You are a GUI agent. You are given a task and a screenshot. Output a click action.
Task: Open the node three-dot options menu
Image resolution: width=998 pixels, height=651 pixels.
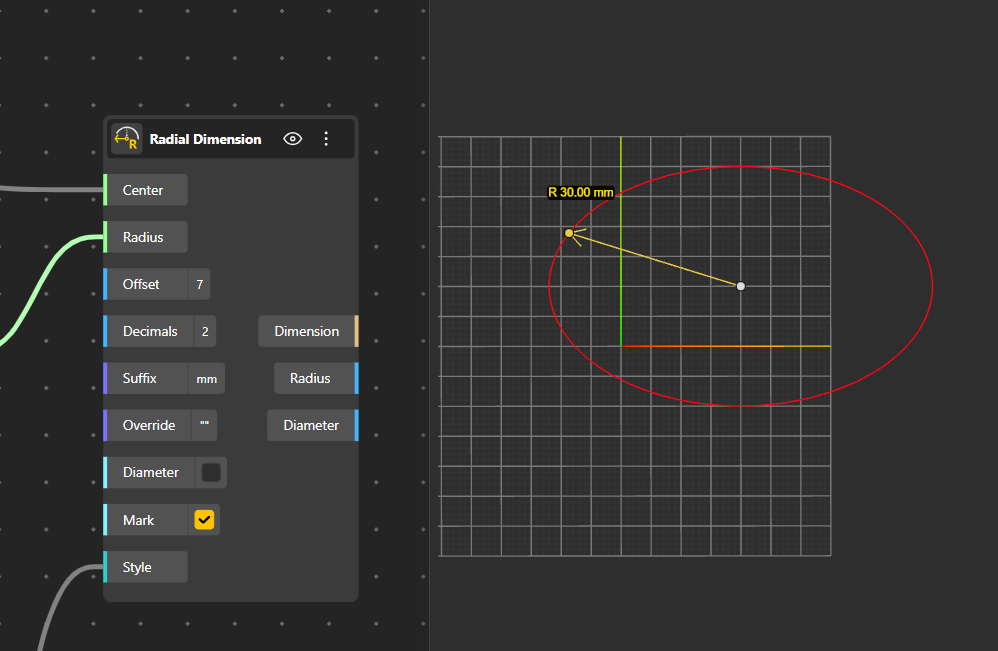click(x=326, y=139)
